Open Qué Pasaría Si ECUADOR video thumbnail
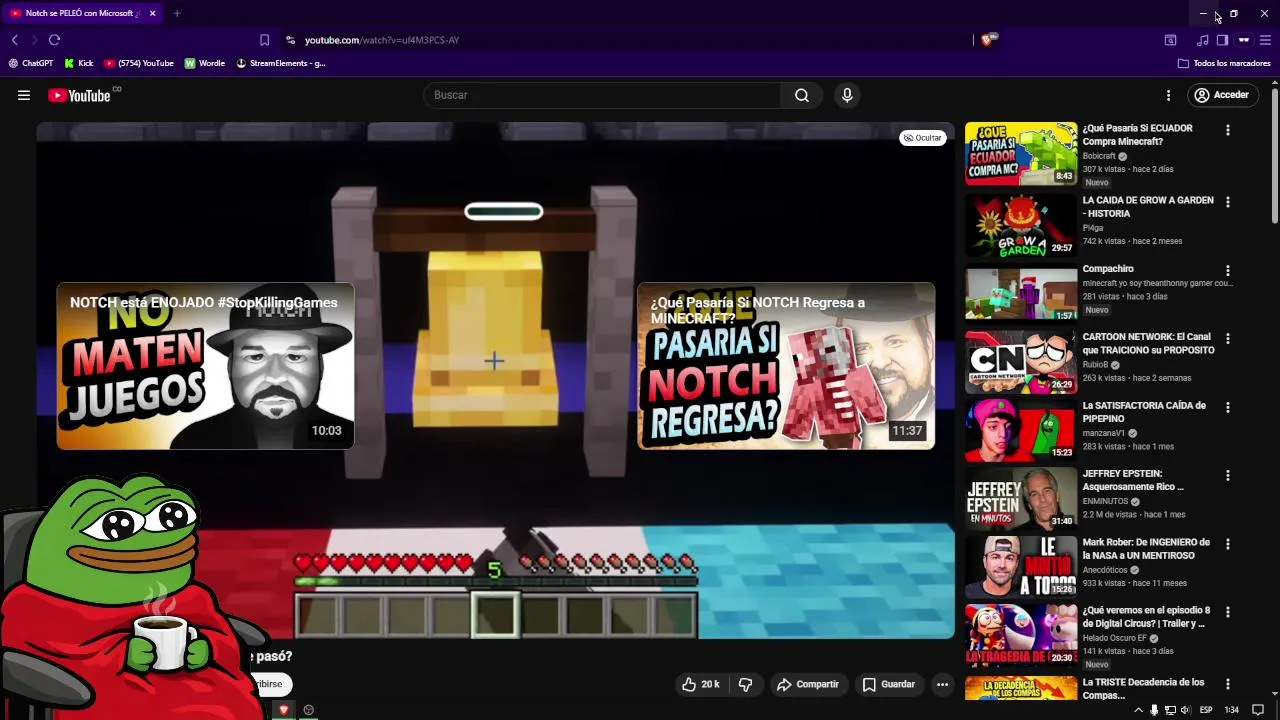1280x720 pixels. point(1021,154)
